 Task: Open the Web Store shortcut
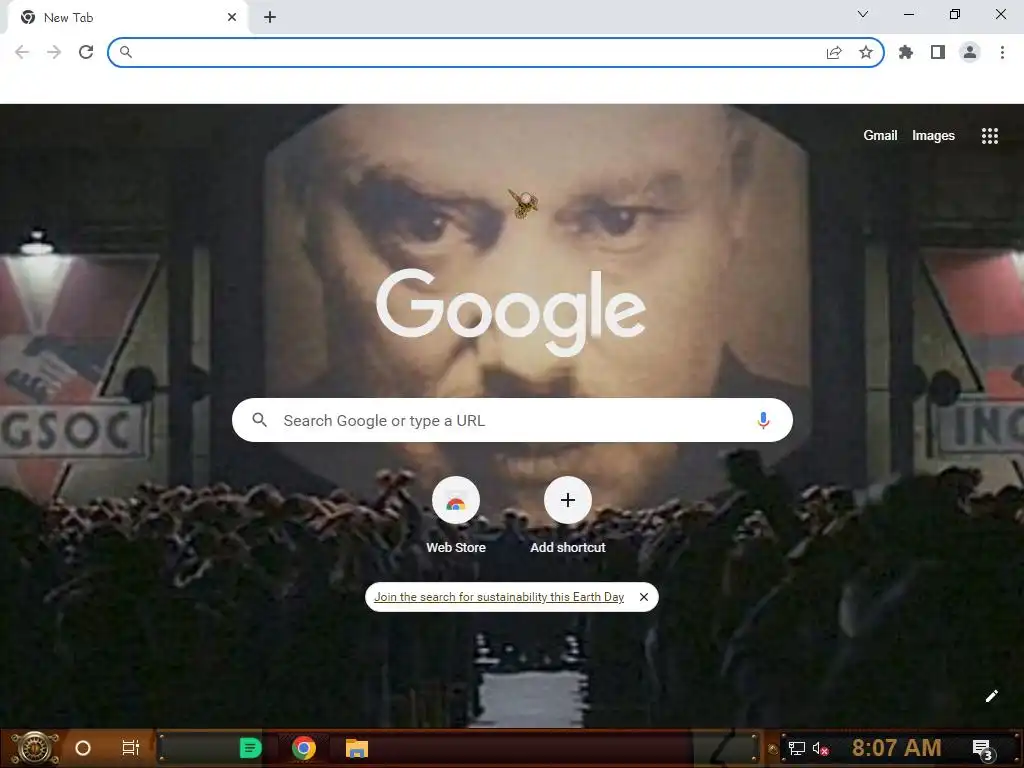tap(456, 516)
